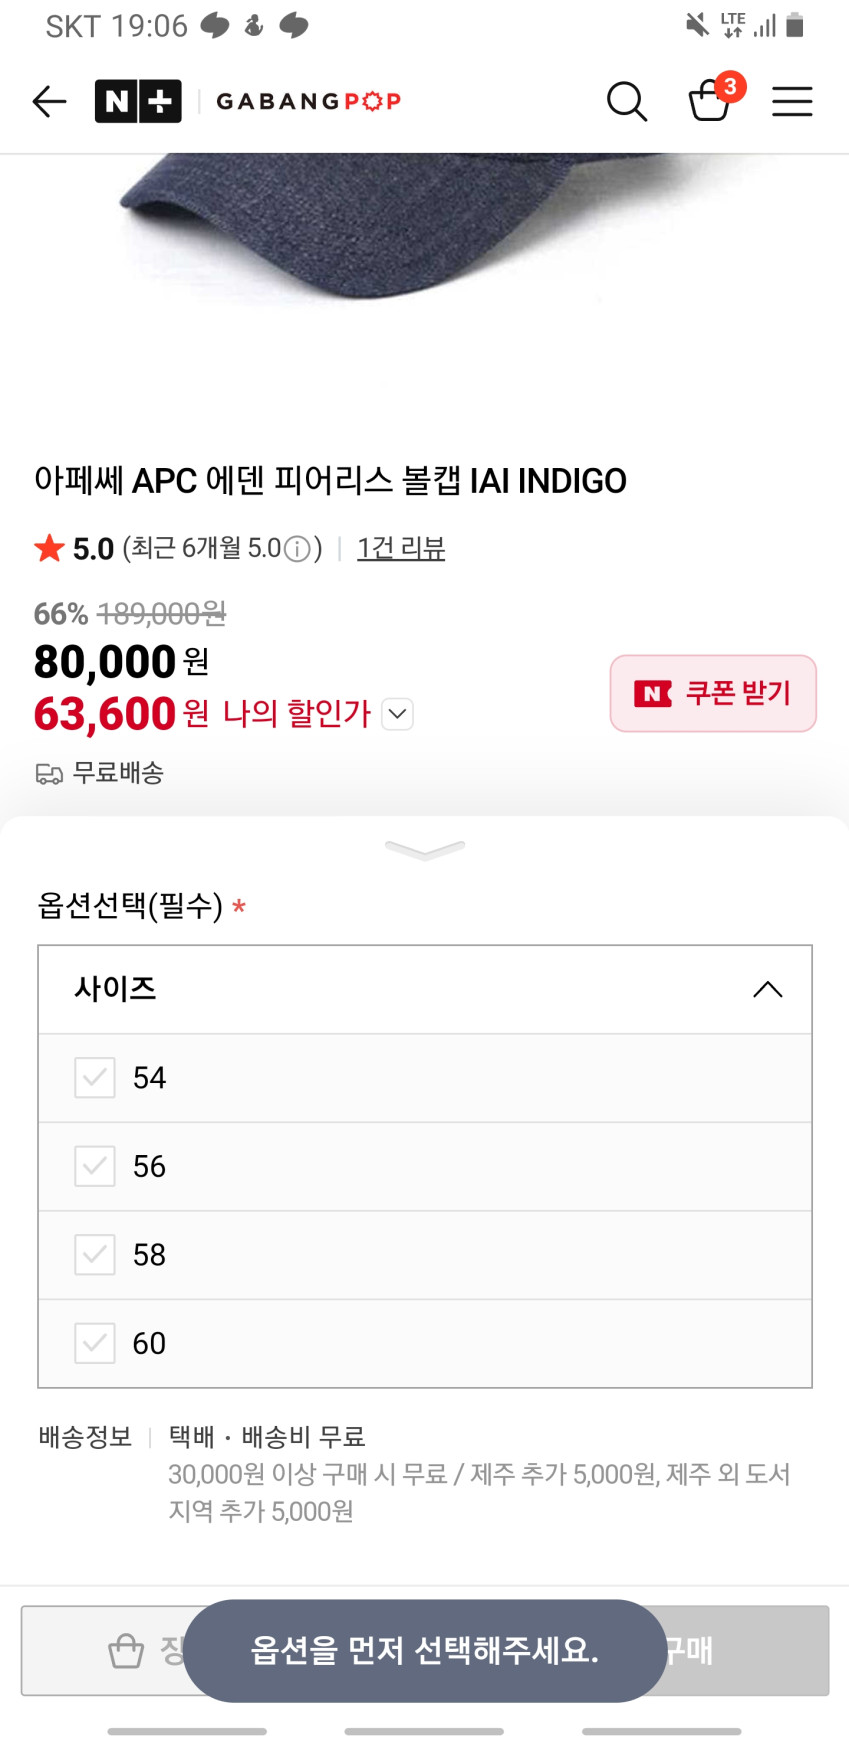The width and height of the screenshot is (849, 1747).
Task: Open shopping cart with 3 items
Action: (711, 100)
